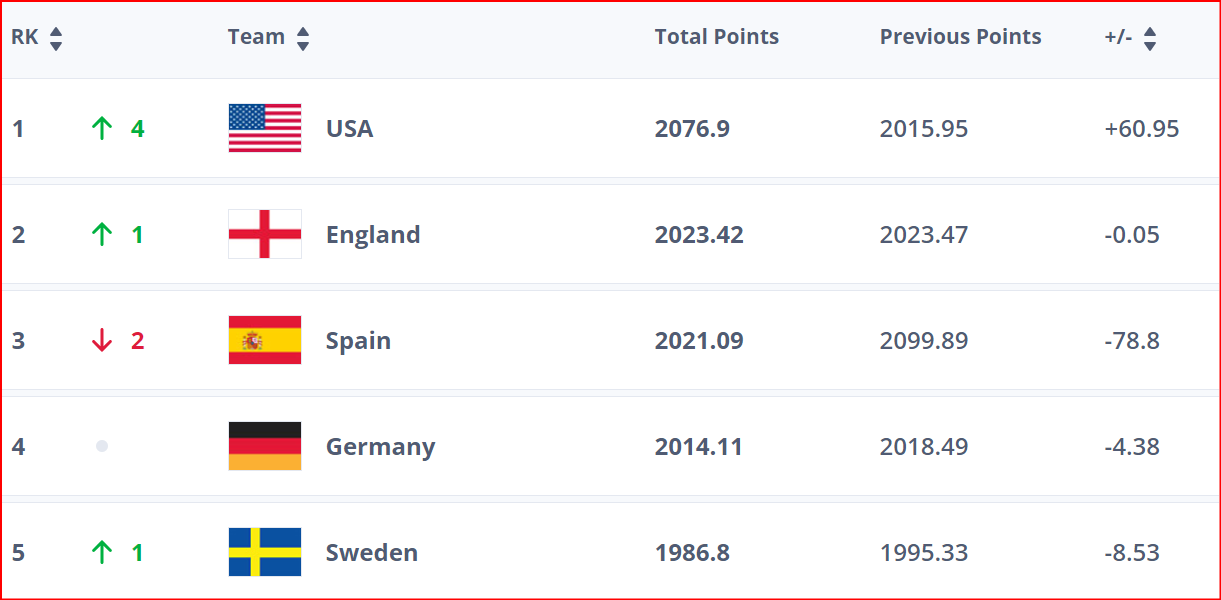Select the Total Points column header
1221x600 pixels.
716,37
